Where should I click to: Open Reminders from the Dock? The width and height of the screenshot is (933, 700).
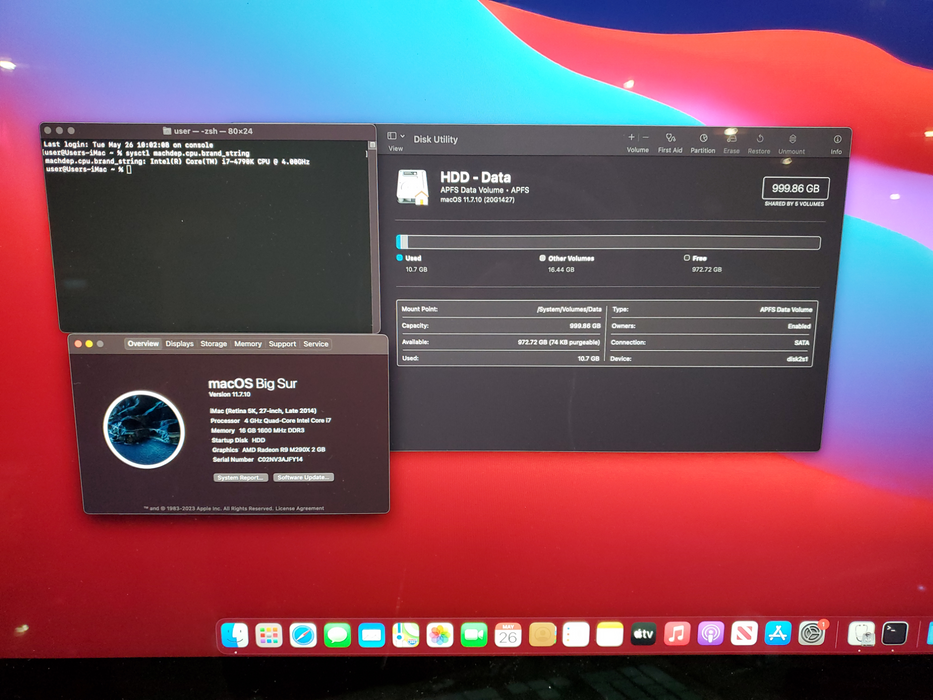575,635
